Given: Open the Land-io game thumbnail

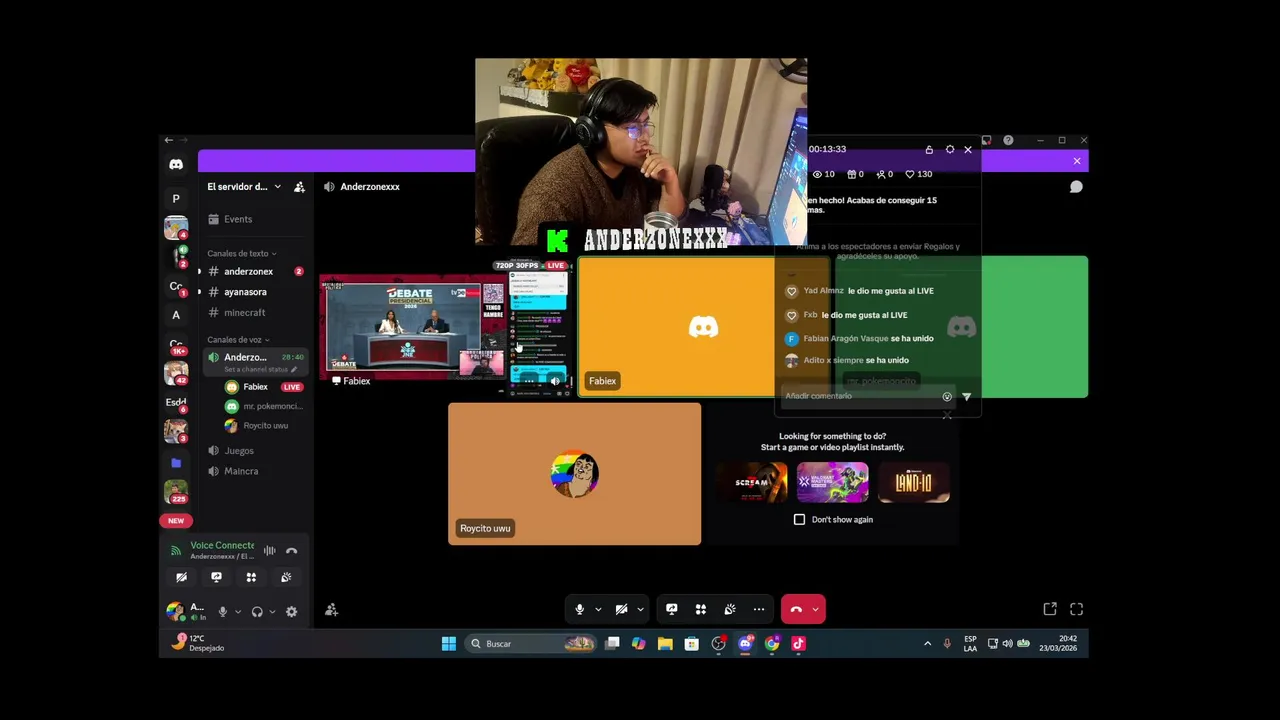Looking at the screenshot, I should click(x=914, y=482).
